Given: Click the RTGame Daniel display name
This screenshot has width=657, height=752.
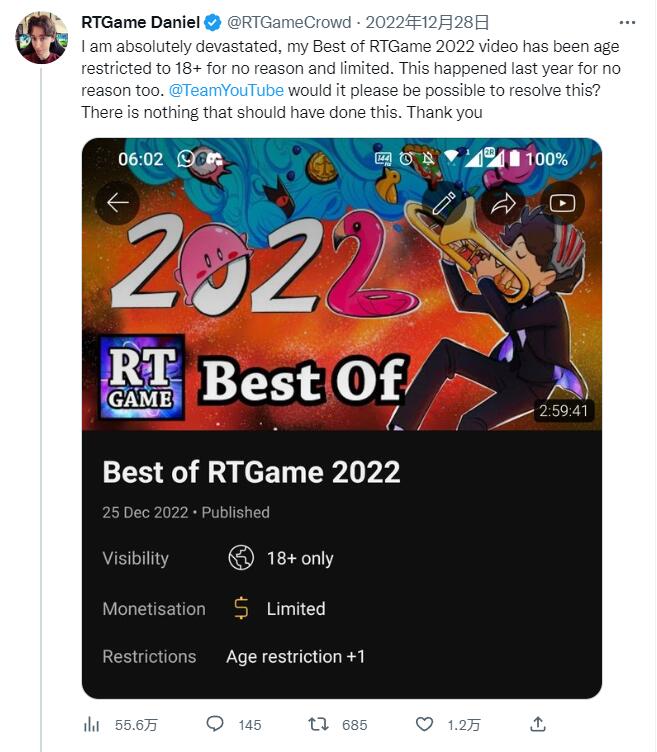Looking at the screenshot, I should [x=141, y=22].
